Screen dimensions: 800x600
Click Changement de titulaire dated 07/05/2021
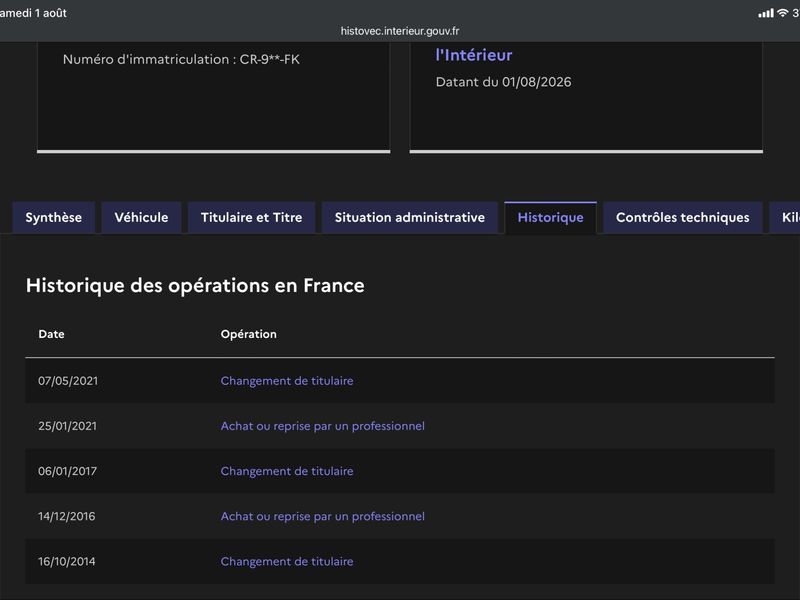[x=287, y=381]
